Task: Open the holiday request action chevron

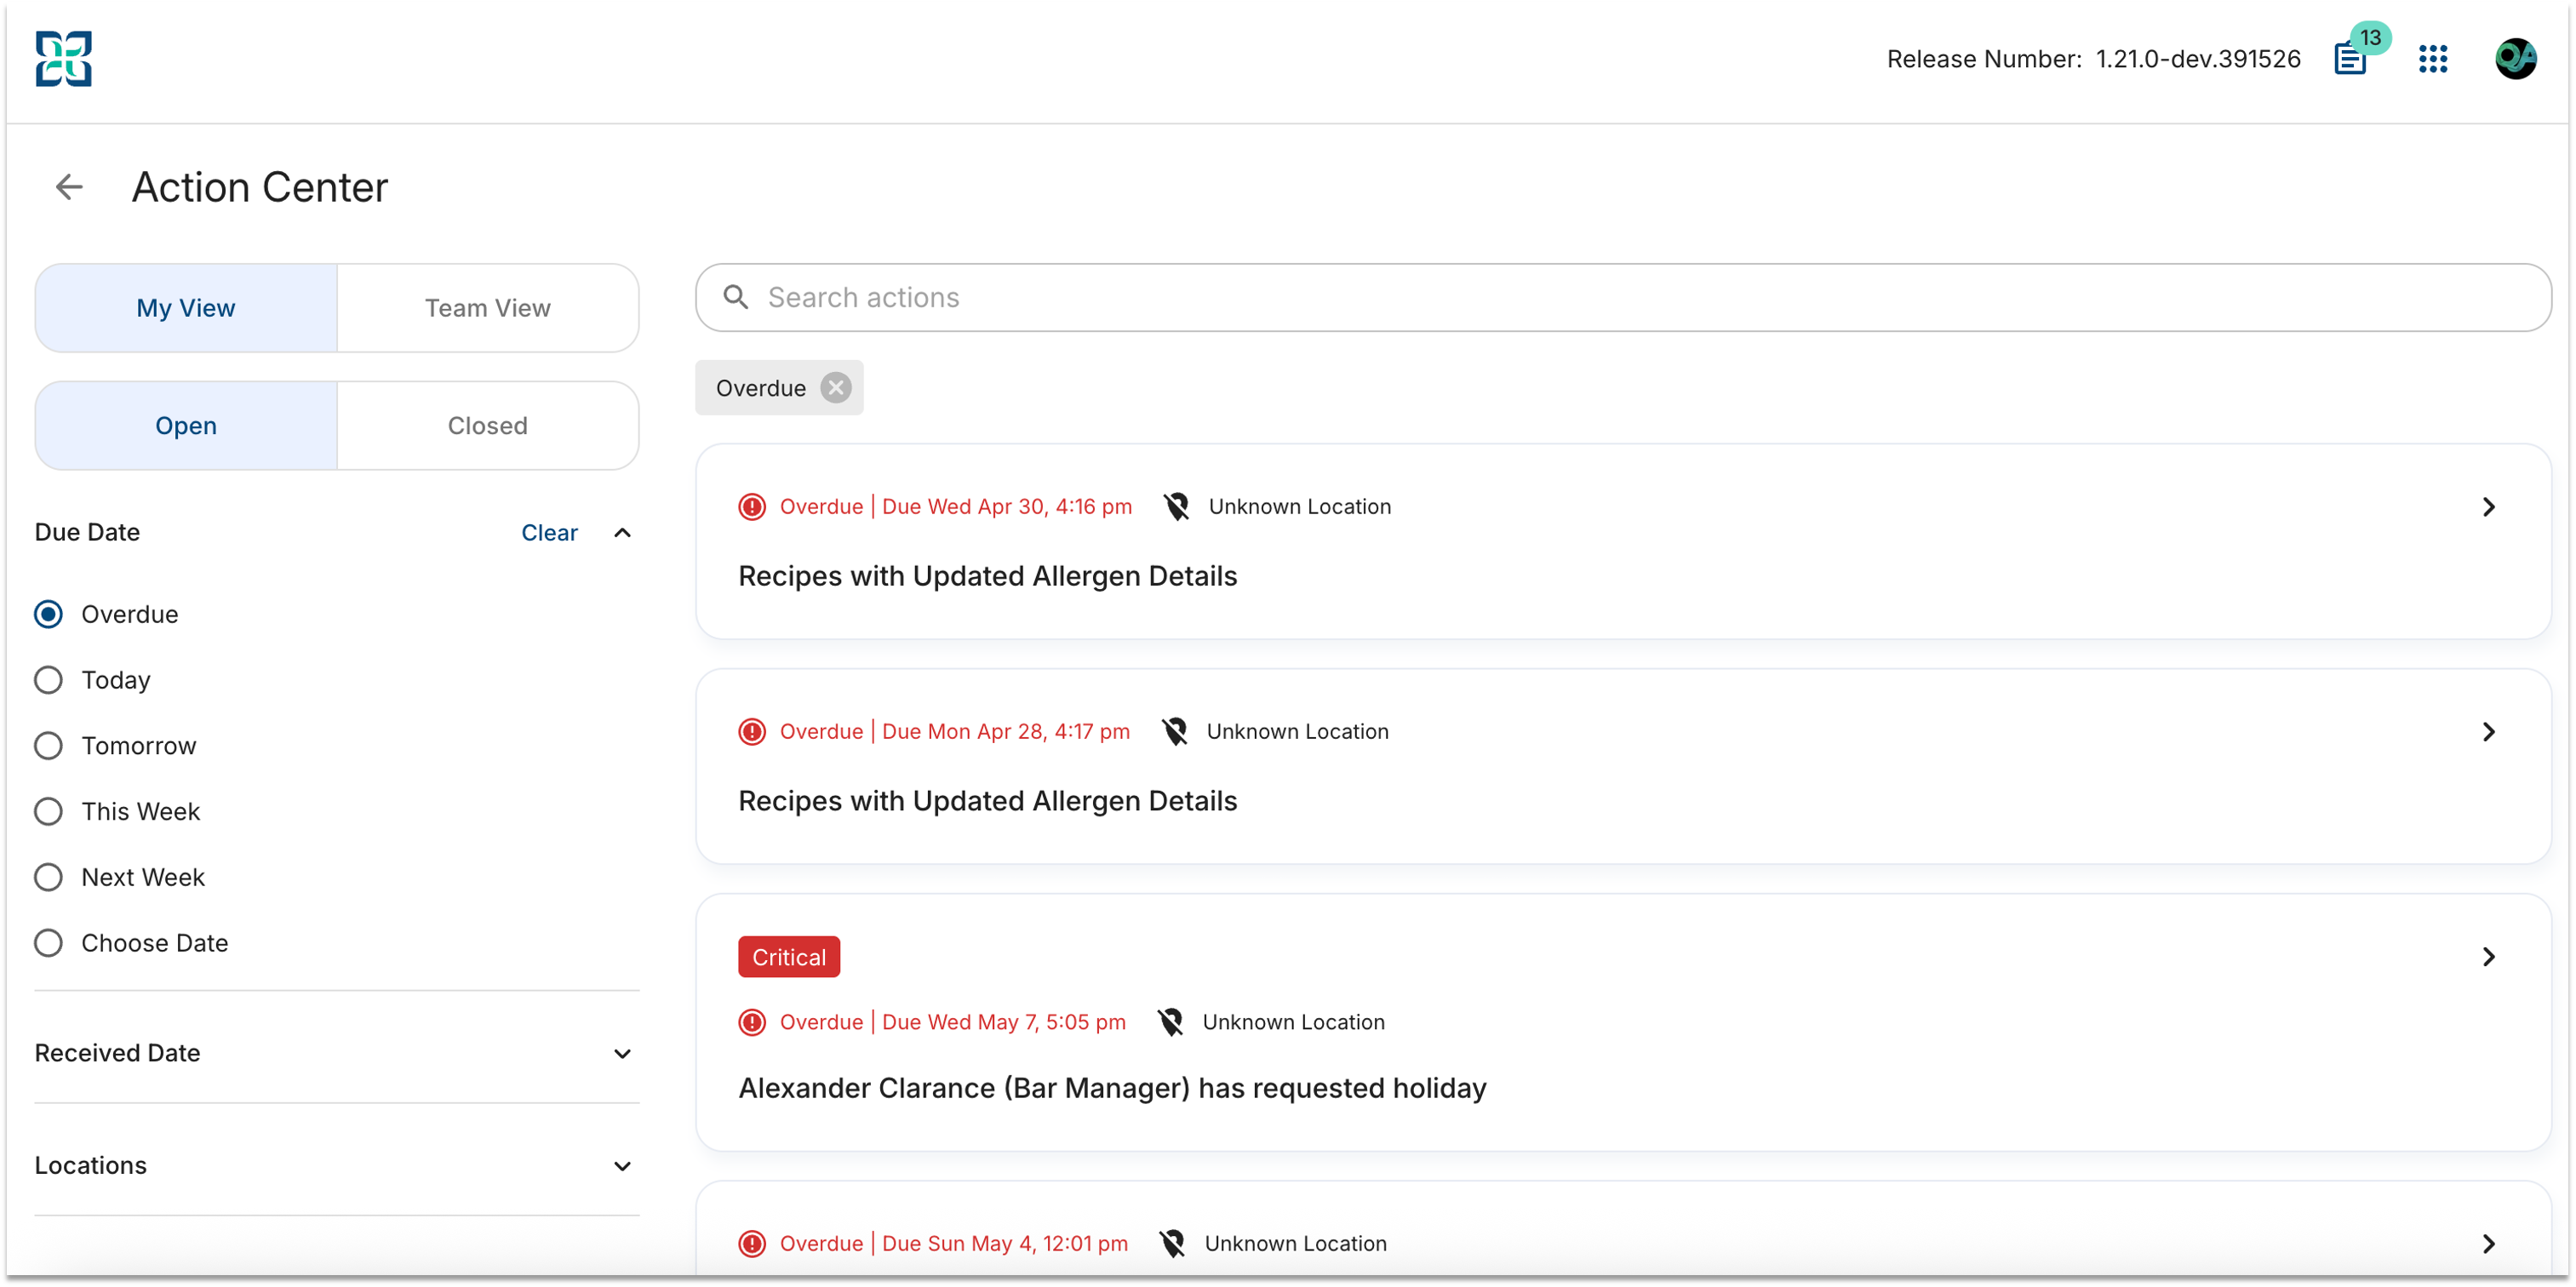Action: 2489,957
